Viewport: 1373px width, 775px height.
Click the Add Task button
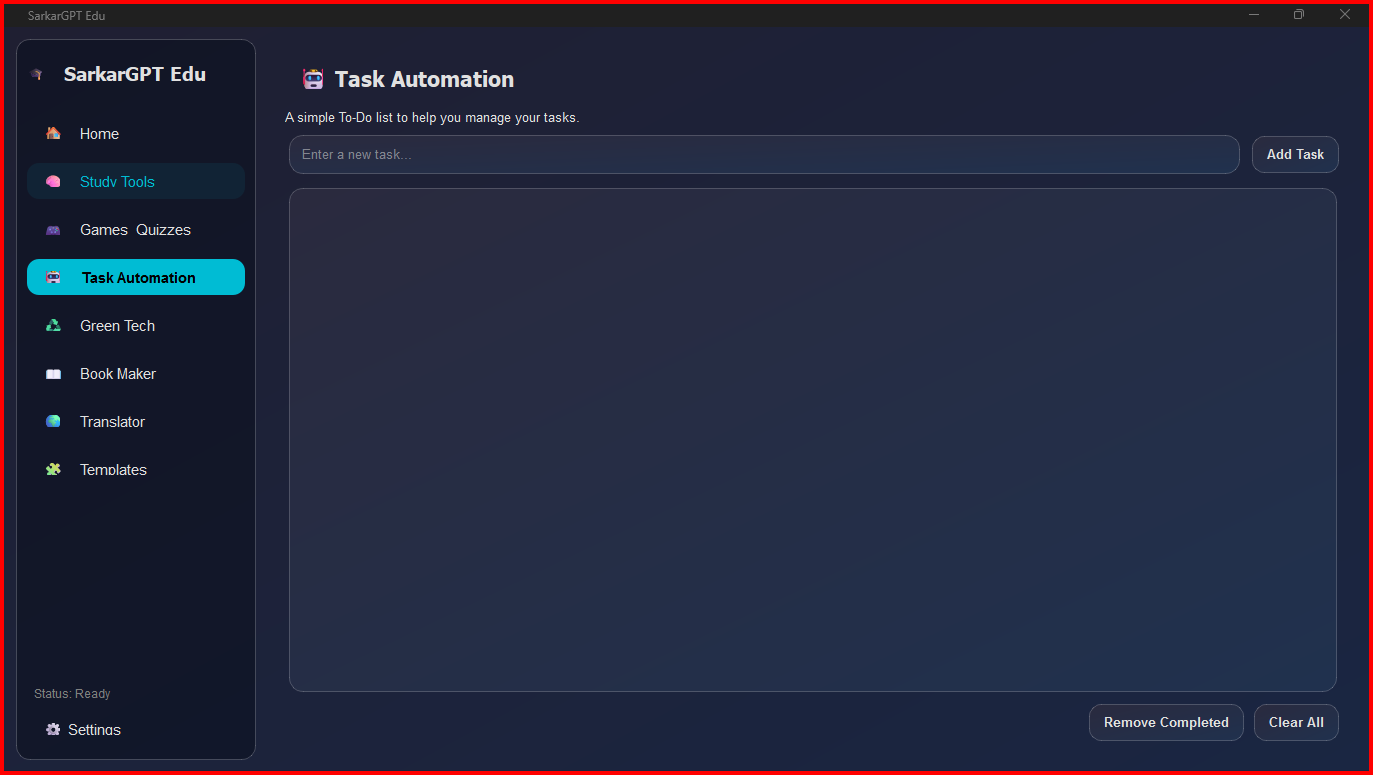(1295, 154)
